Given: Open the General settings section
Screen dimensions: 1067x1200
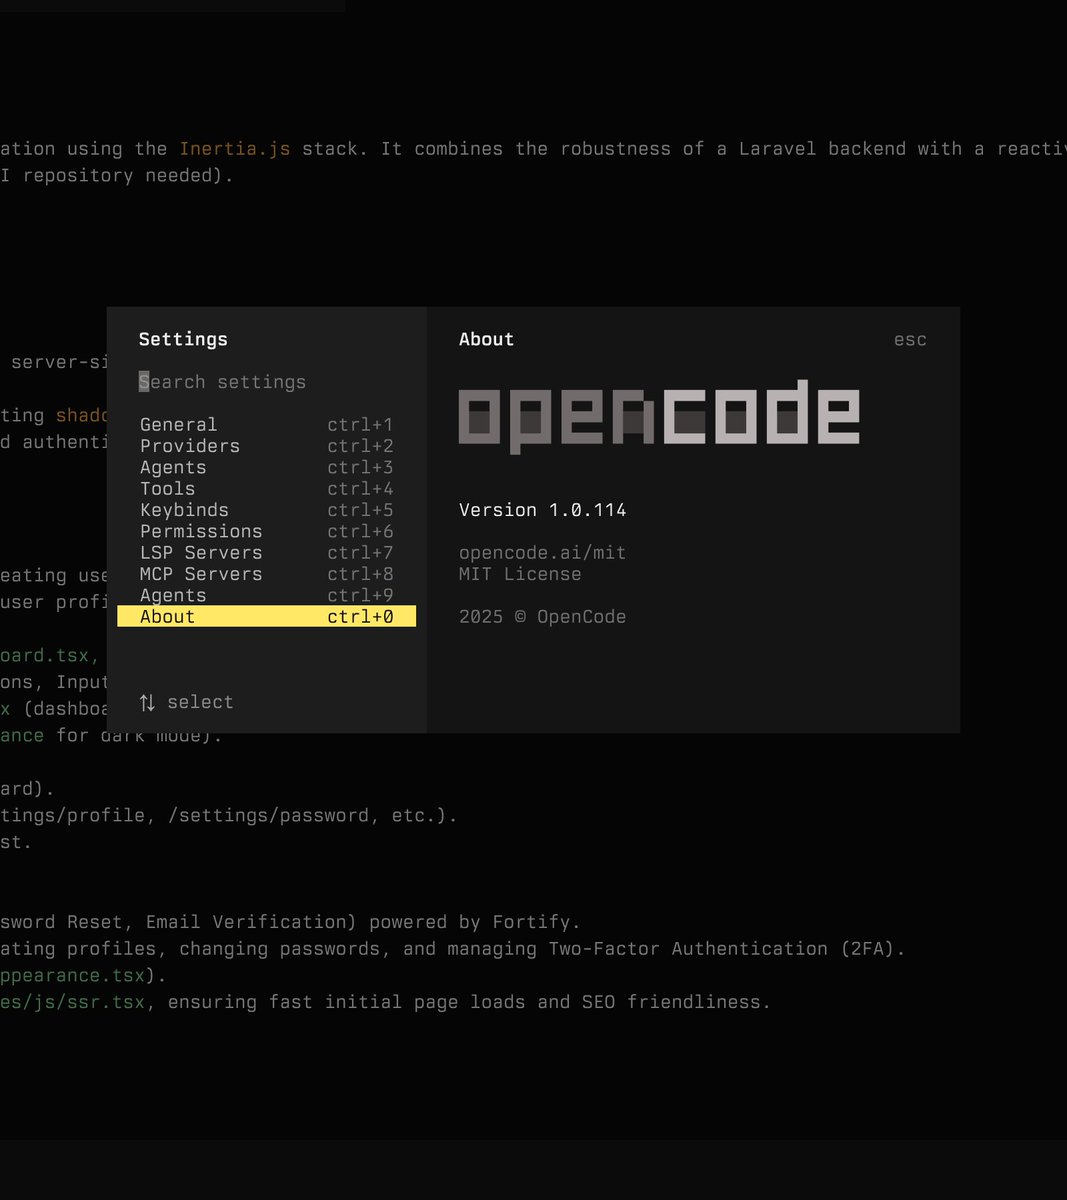Looking at the screenshot, I should pos(178,424).
